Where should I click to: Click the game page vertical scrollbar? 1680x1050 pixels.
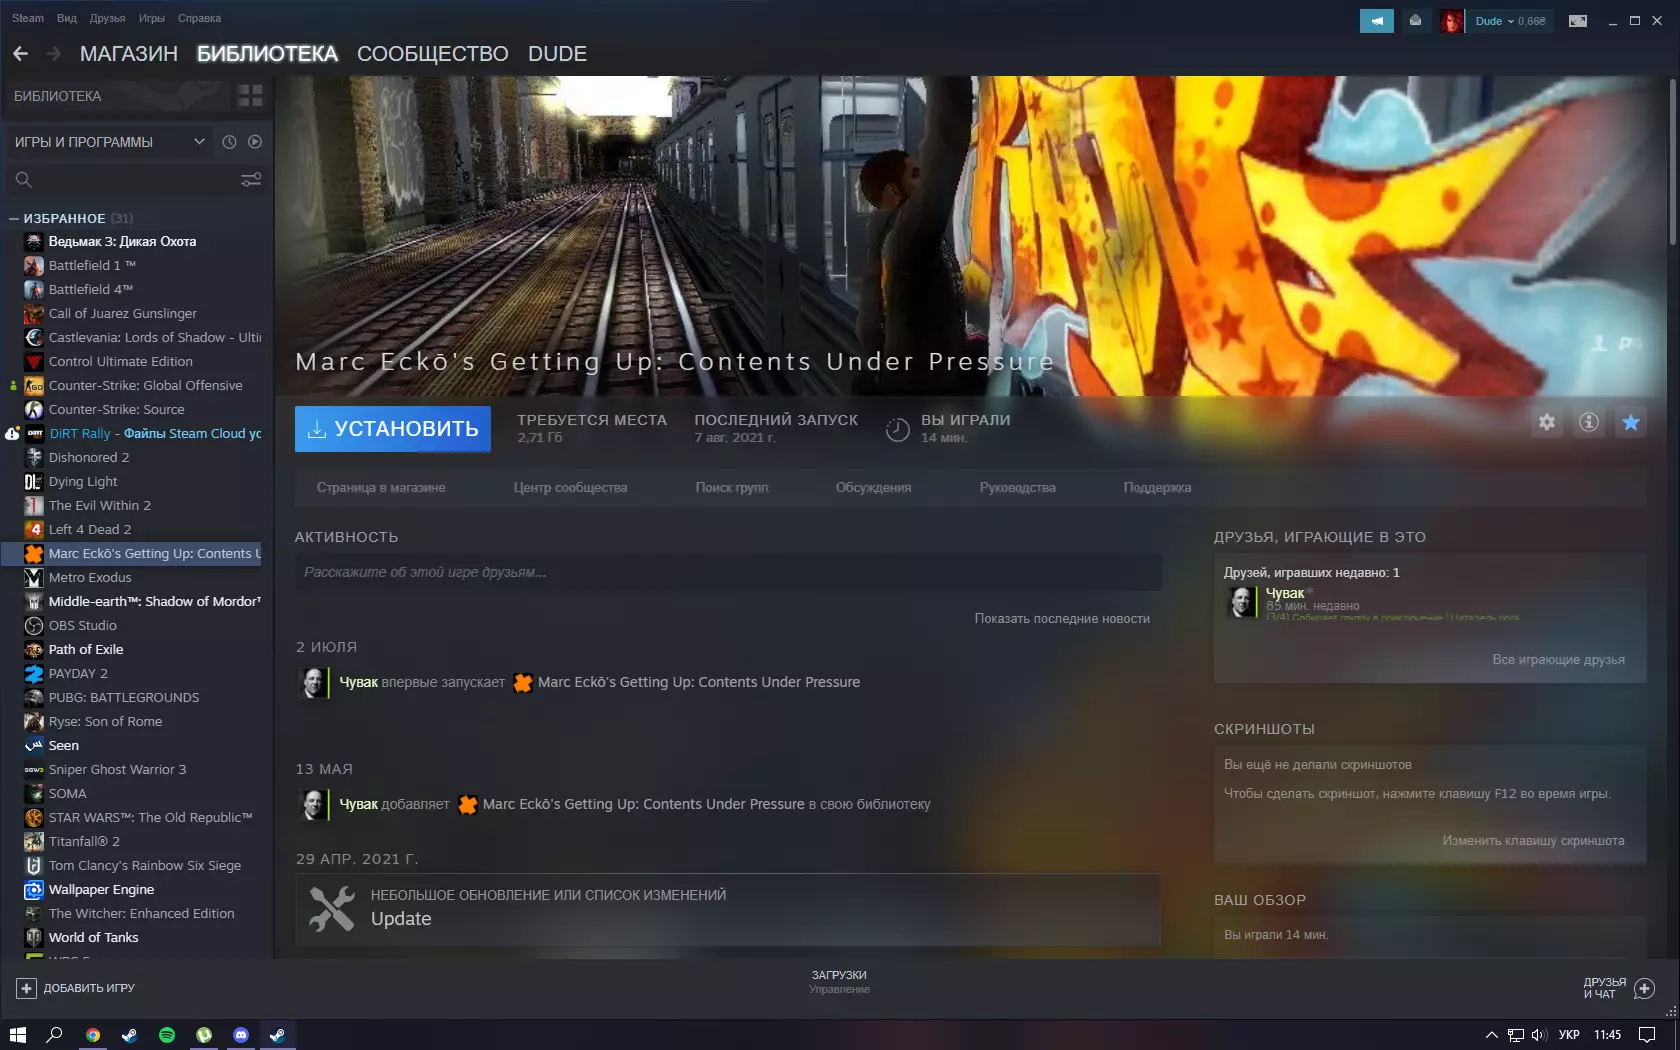(1672, 160)
